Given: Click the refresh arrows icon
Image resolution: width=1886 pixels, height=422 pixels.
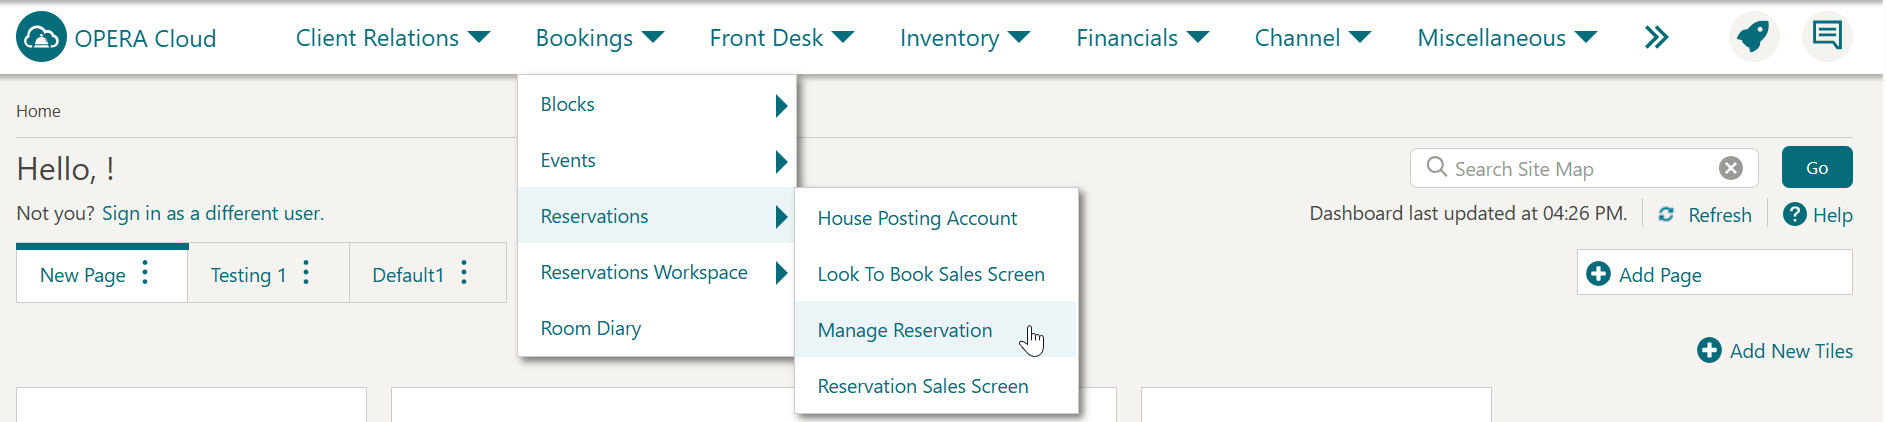Looking at the screenshot, I should [1666, 214].
